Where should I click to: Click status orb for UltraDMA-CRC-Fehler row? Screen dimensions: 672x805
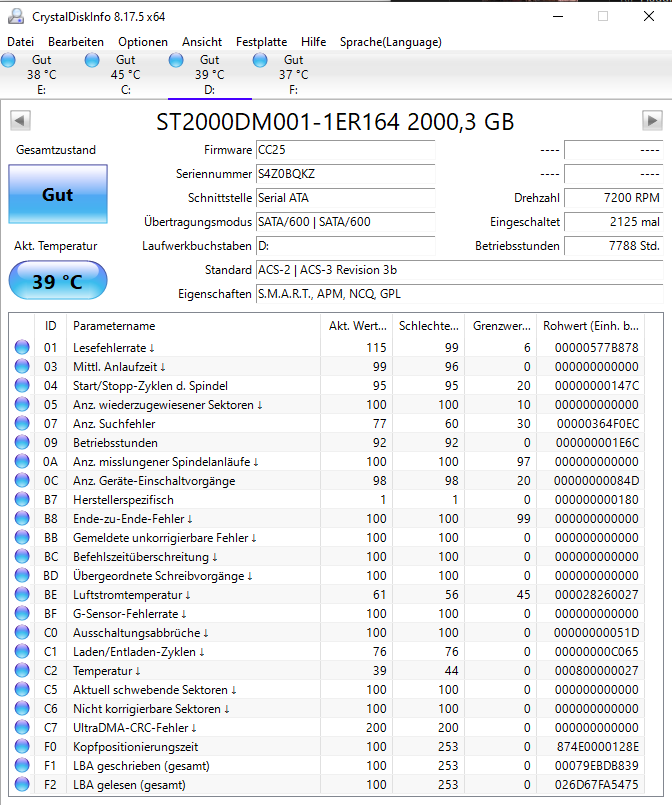coord(22,727)
